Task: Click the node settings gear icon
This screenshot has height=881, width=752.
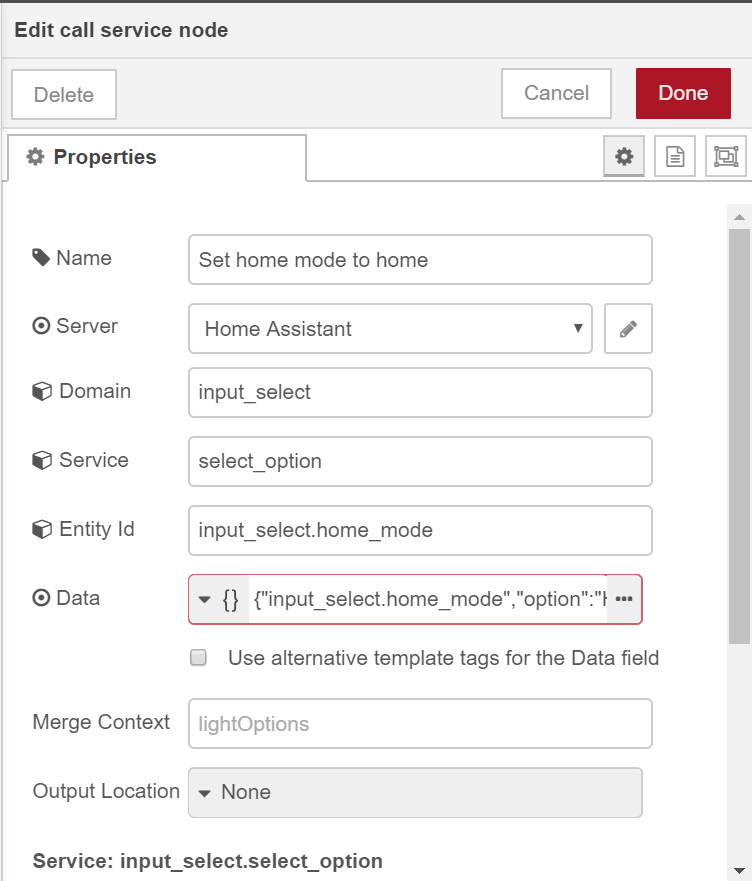Action: tap(624, 157)
